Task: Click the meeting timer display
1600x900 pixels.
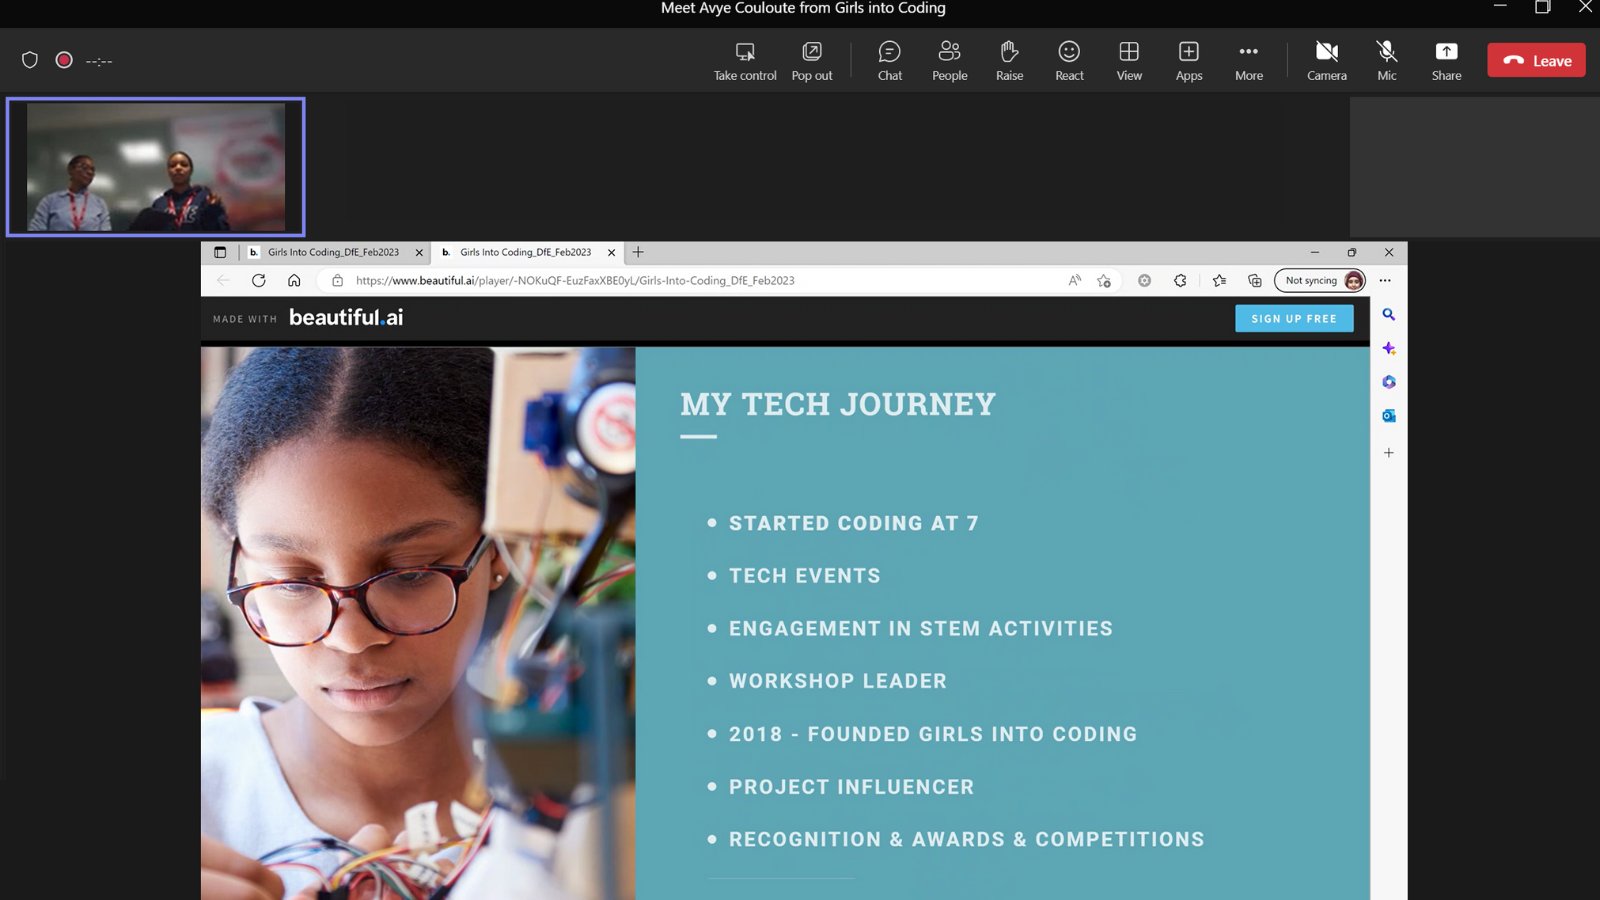Action: click(99, 61)
